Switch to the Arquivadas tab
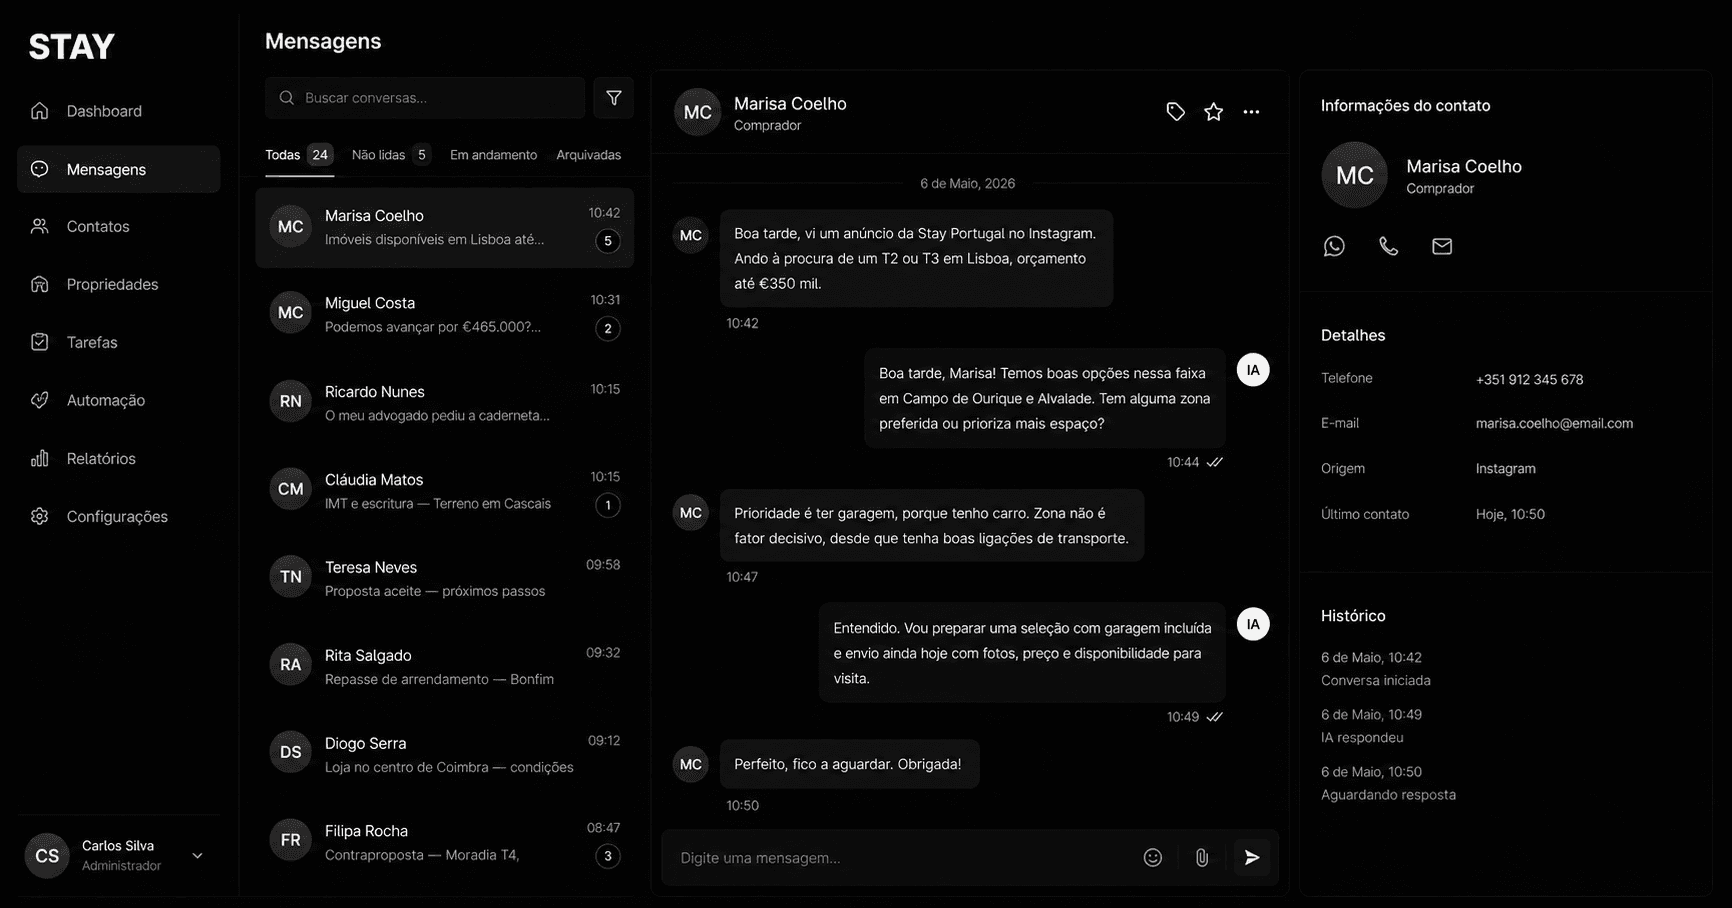The width and height of the screenshot is (1732, 908). pyautogui.click(x=588, y=155)
